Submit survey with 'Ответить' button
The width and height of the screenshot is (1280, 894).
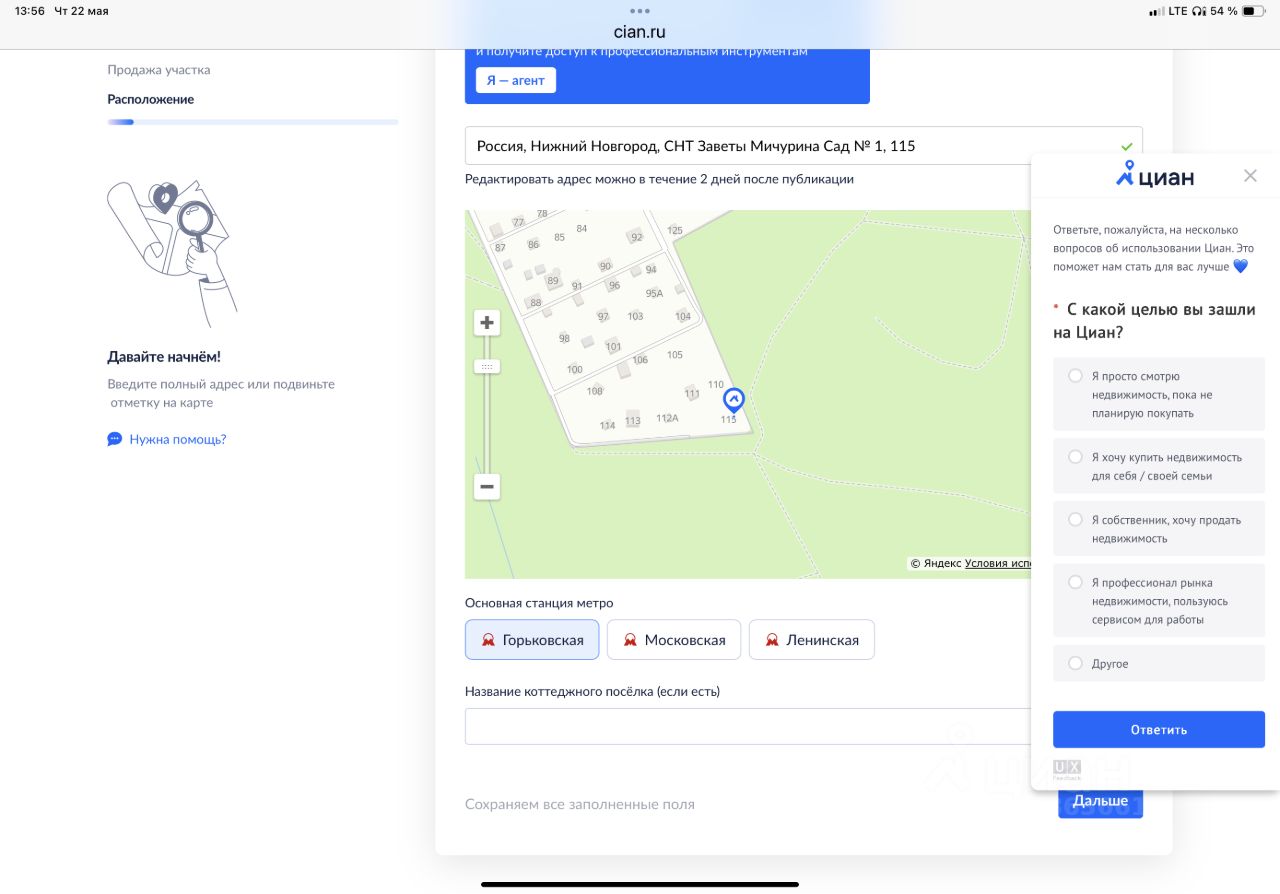[x=1159, y=729]
